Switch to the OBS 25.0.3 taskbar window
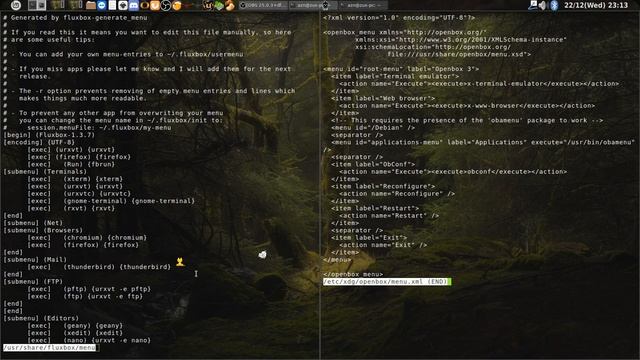Screen dimensions: 640x360 click(x=263, y=5)
